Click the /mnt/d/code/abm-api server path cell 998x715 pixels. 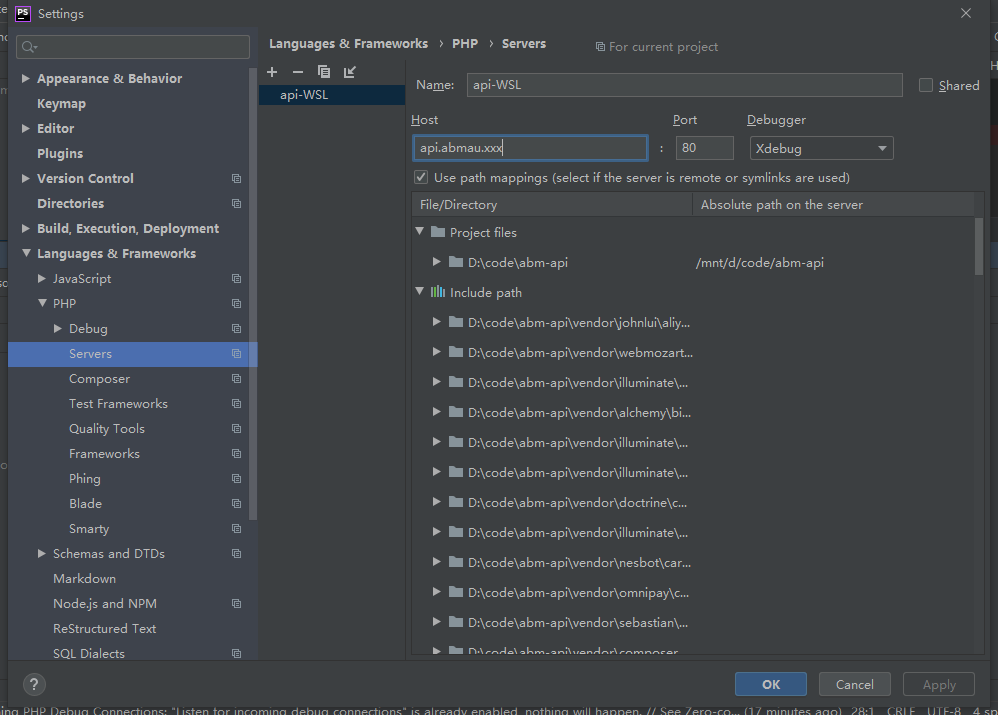coord(759,262)
